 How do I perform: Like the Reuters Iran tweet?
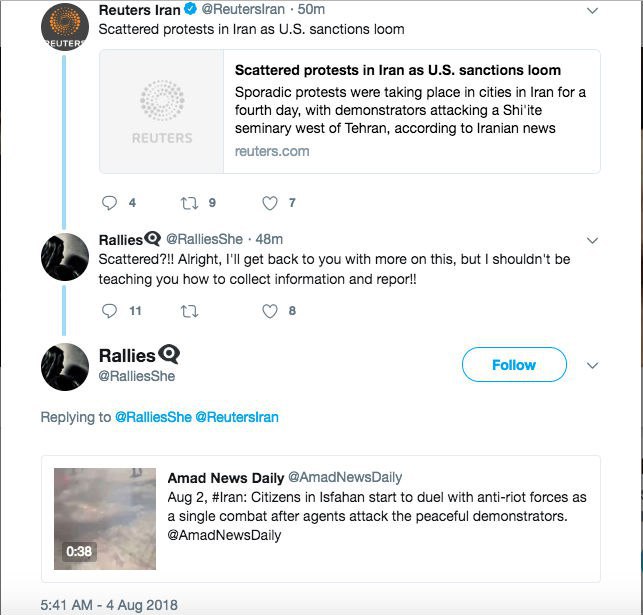point(269,203)
